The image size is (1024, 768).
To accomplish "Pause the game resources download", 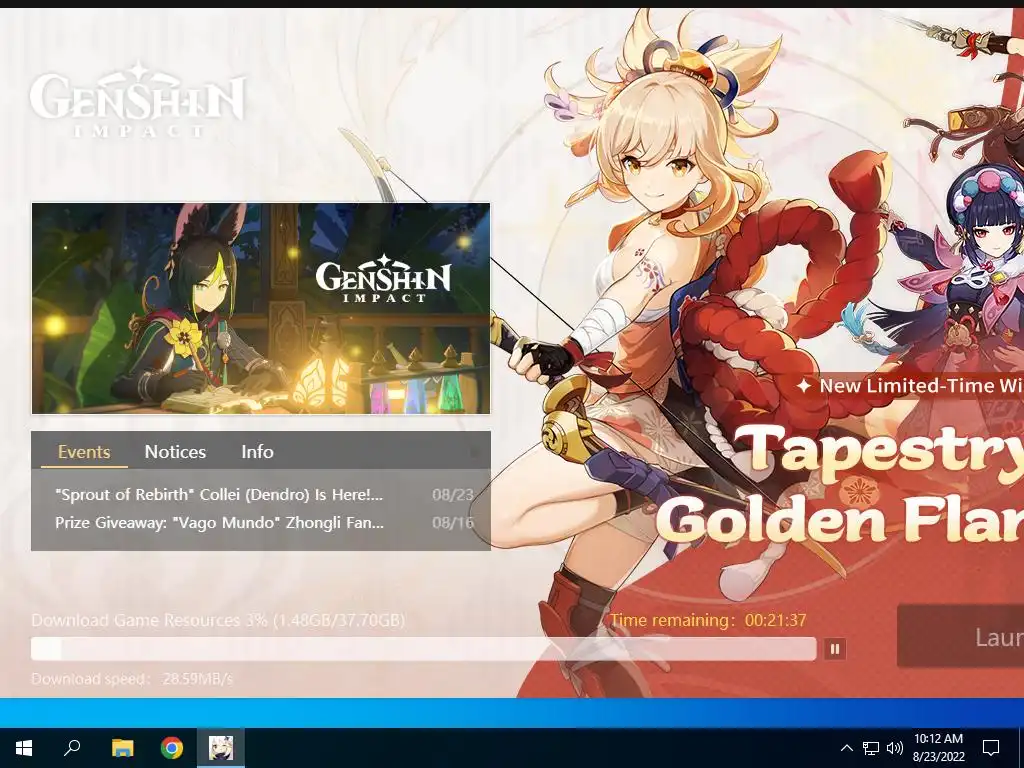I will [x=835, y=648].
